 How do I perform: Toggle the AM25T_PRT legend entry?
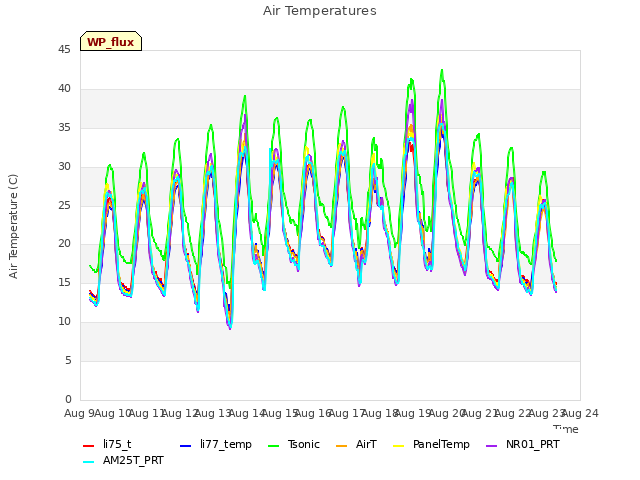(123, 461)
